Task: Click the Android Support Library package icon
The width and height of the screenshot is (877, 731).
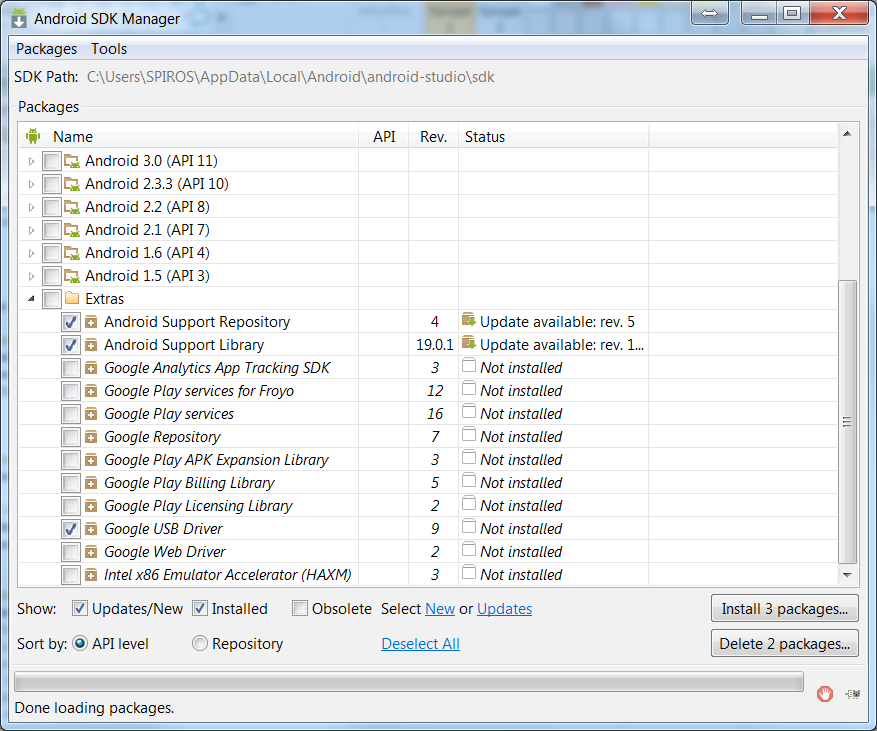Action: pyautogui.click(x=91, y=345)
